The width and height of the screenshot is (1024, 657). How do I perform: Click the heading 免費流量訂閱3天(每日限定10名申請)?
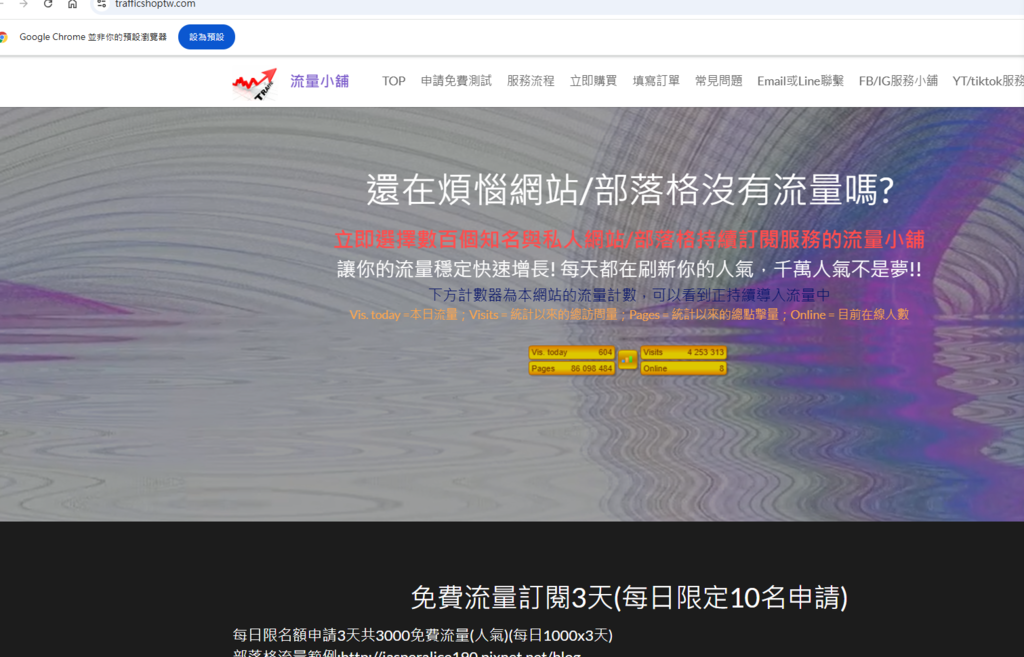(x=630, y=598)
